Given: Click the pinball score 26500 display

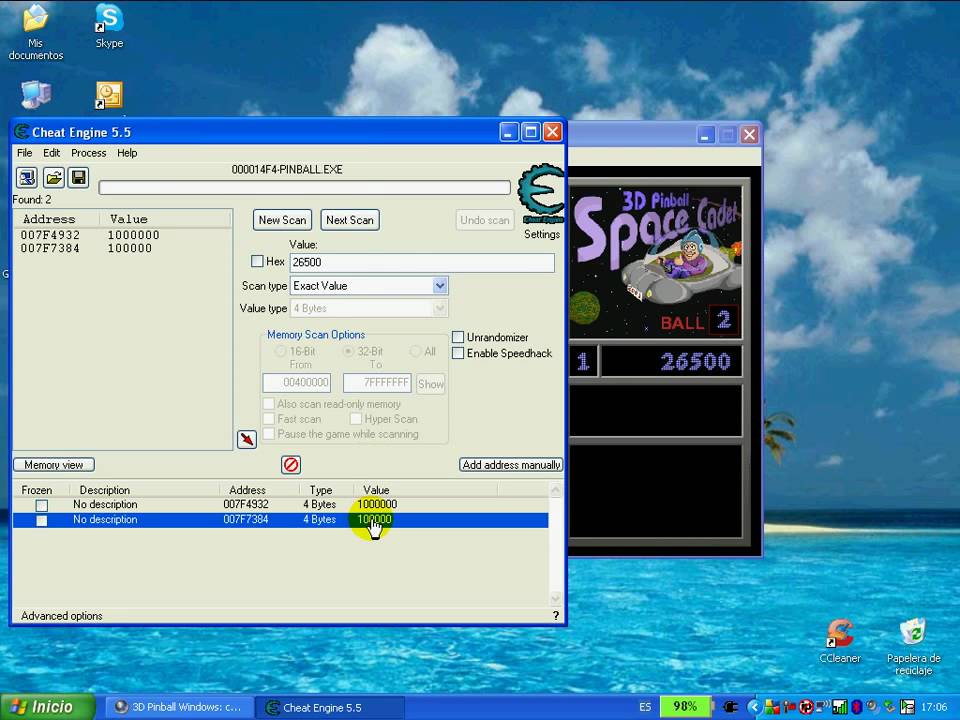Looking at the screenshot, I should tap(672, 362).
